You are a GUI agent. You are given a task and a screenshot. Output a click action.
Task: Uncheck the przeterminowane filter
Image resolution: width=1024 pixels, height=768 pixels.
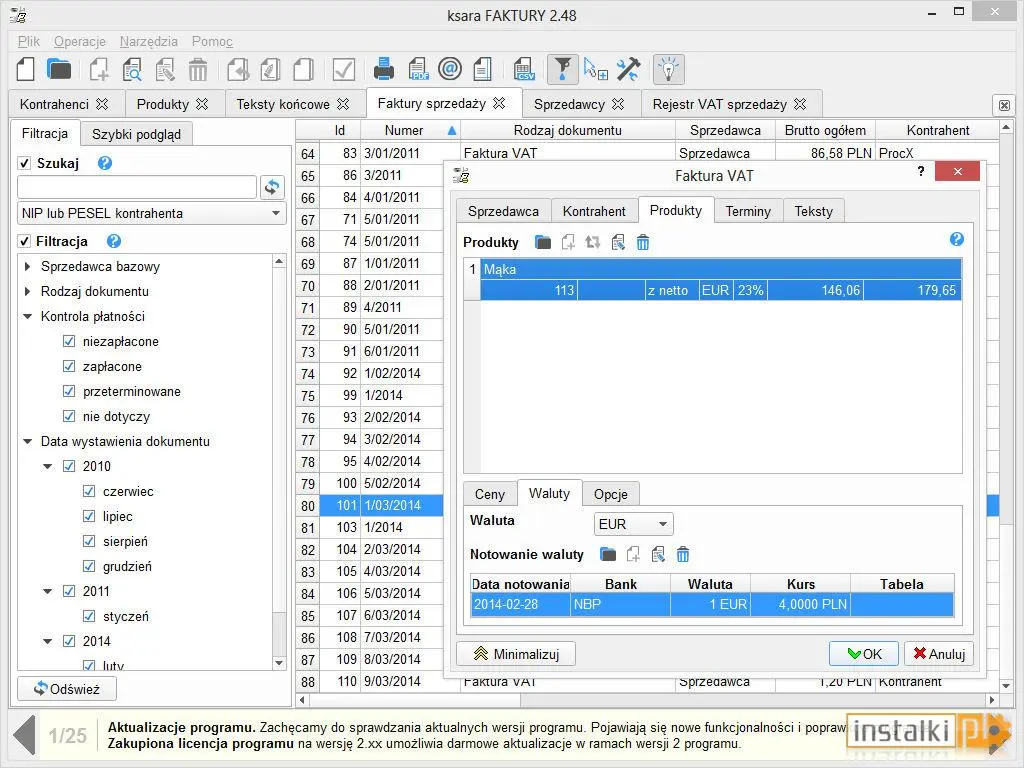(69, 391)
